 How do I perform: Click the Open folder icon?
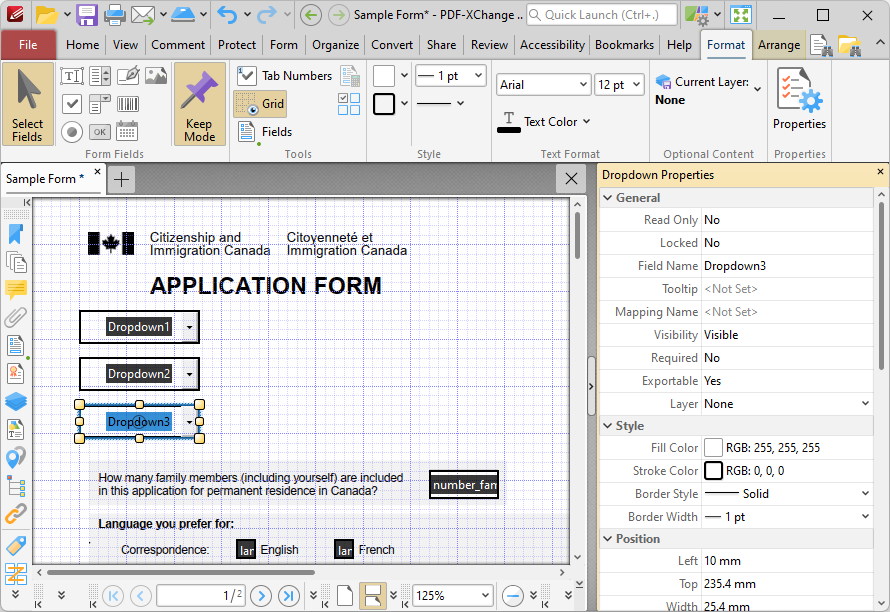tap(47, 15)
